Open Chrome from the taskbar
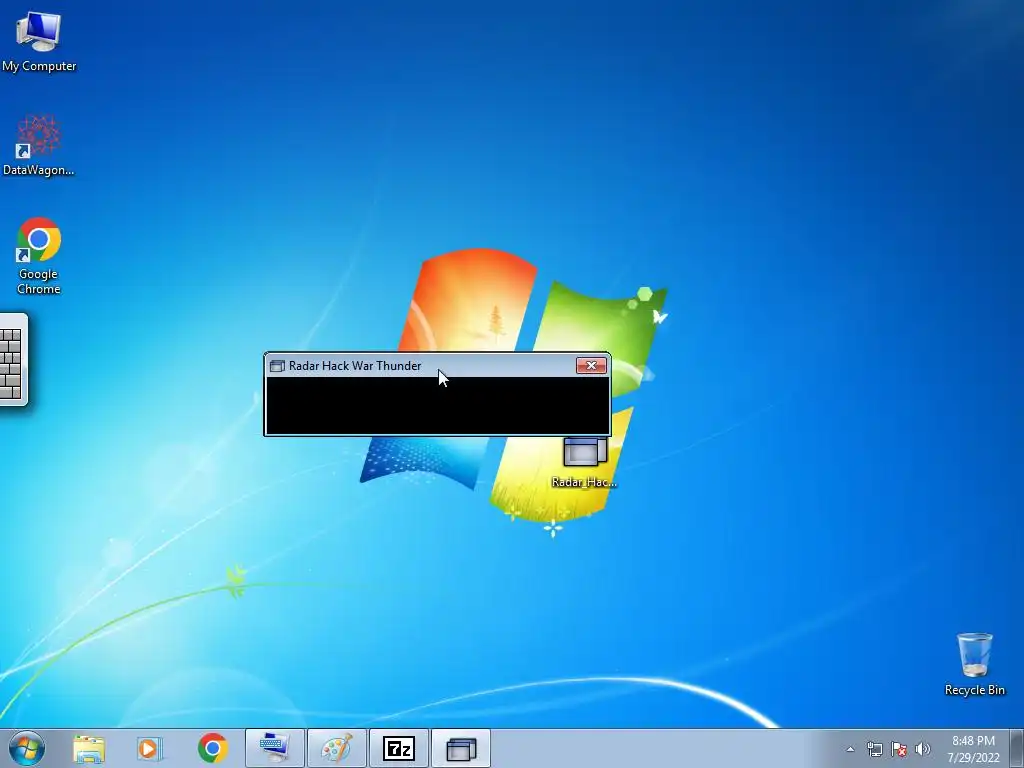The width and height of the screenshot is (1024, 768). click(212, 748)
